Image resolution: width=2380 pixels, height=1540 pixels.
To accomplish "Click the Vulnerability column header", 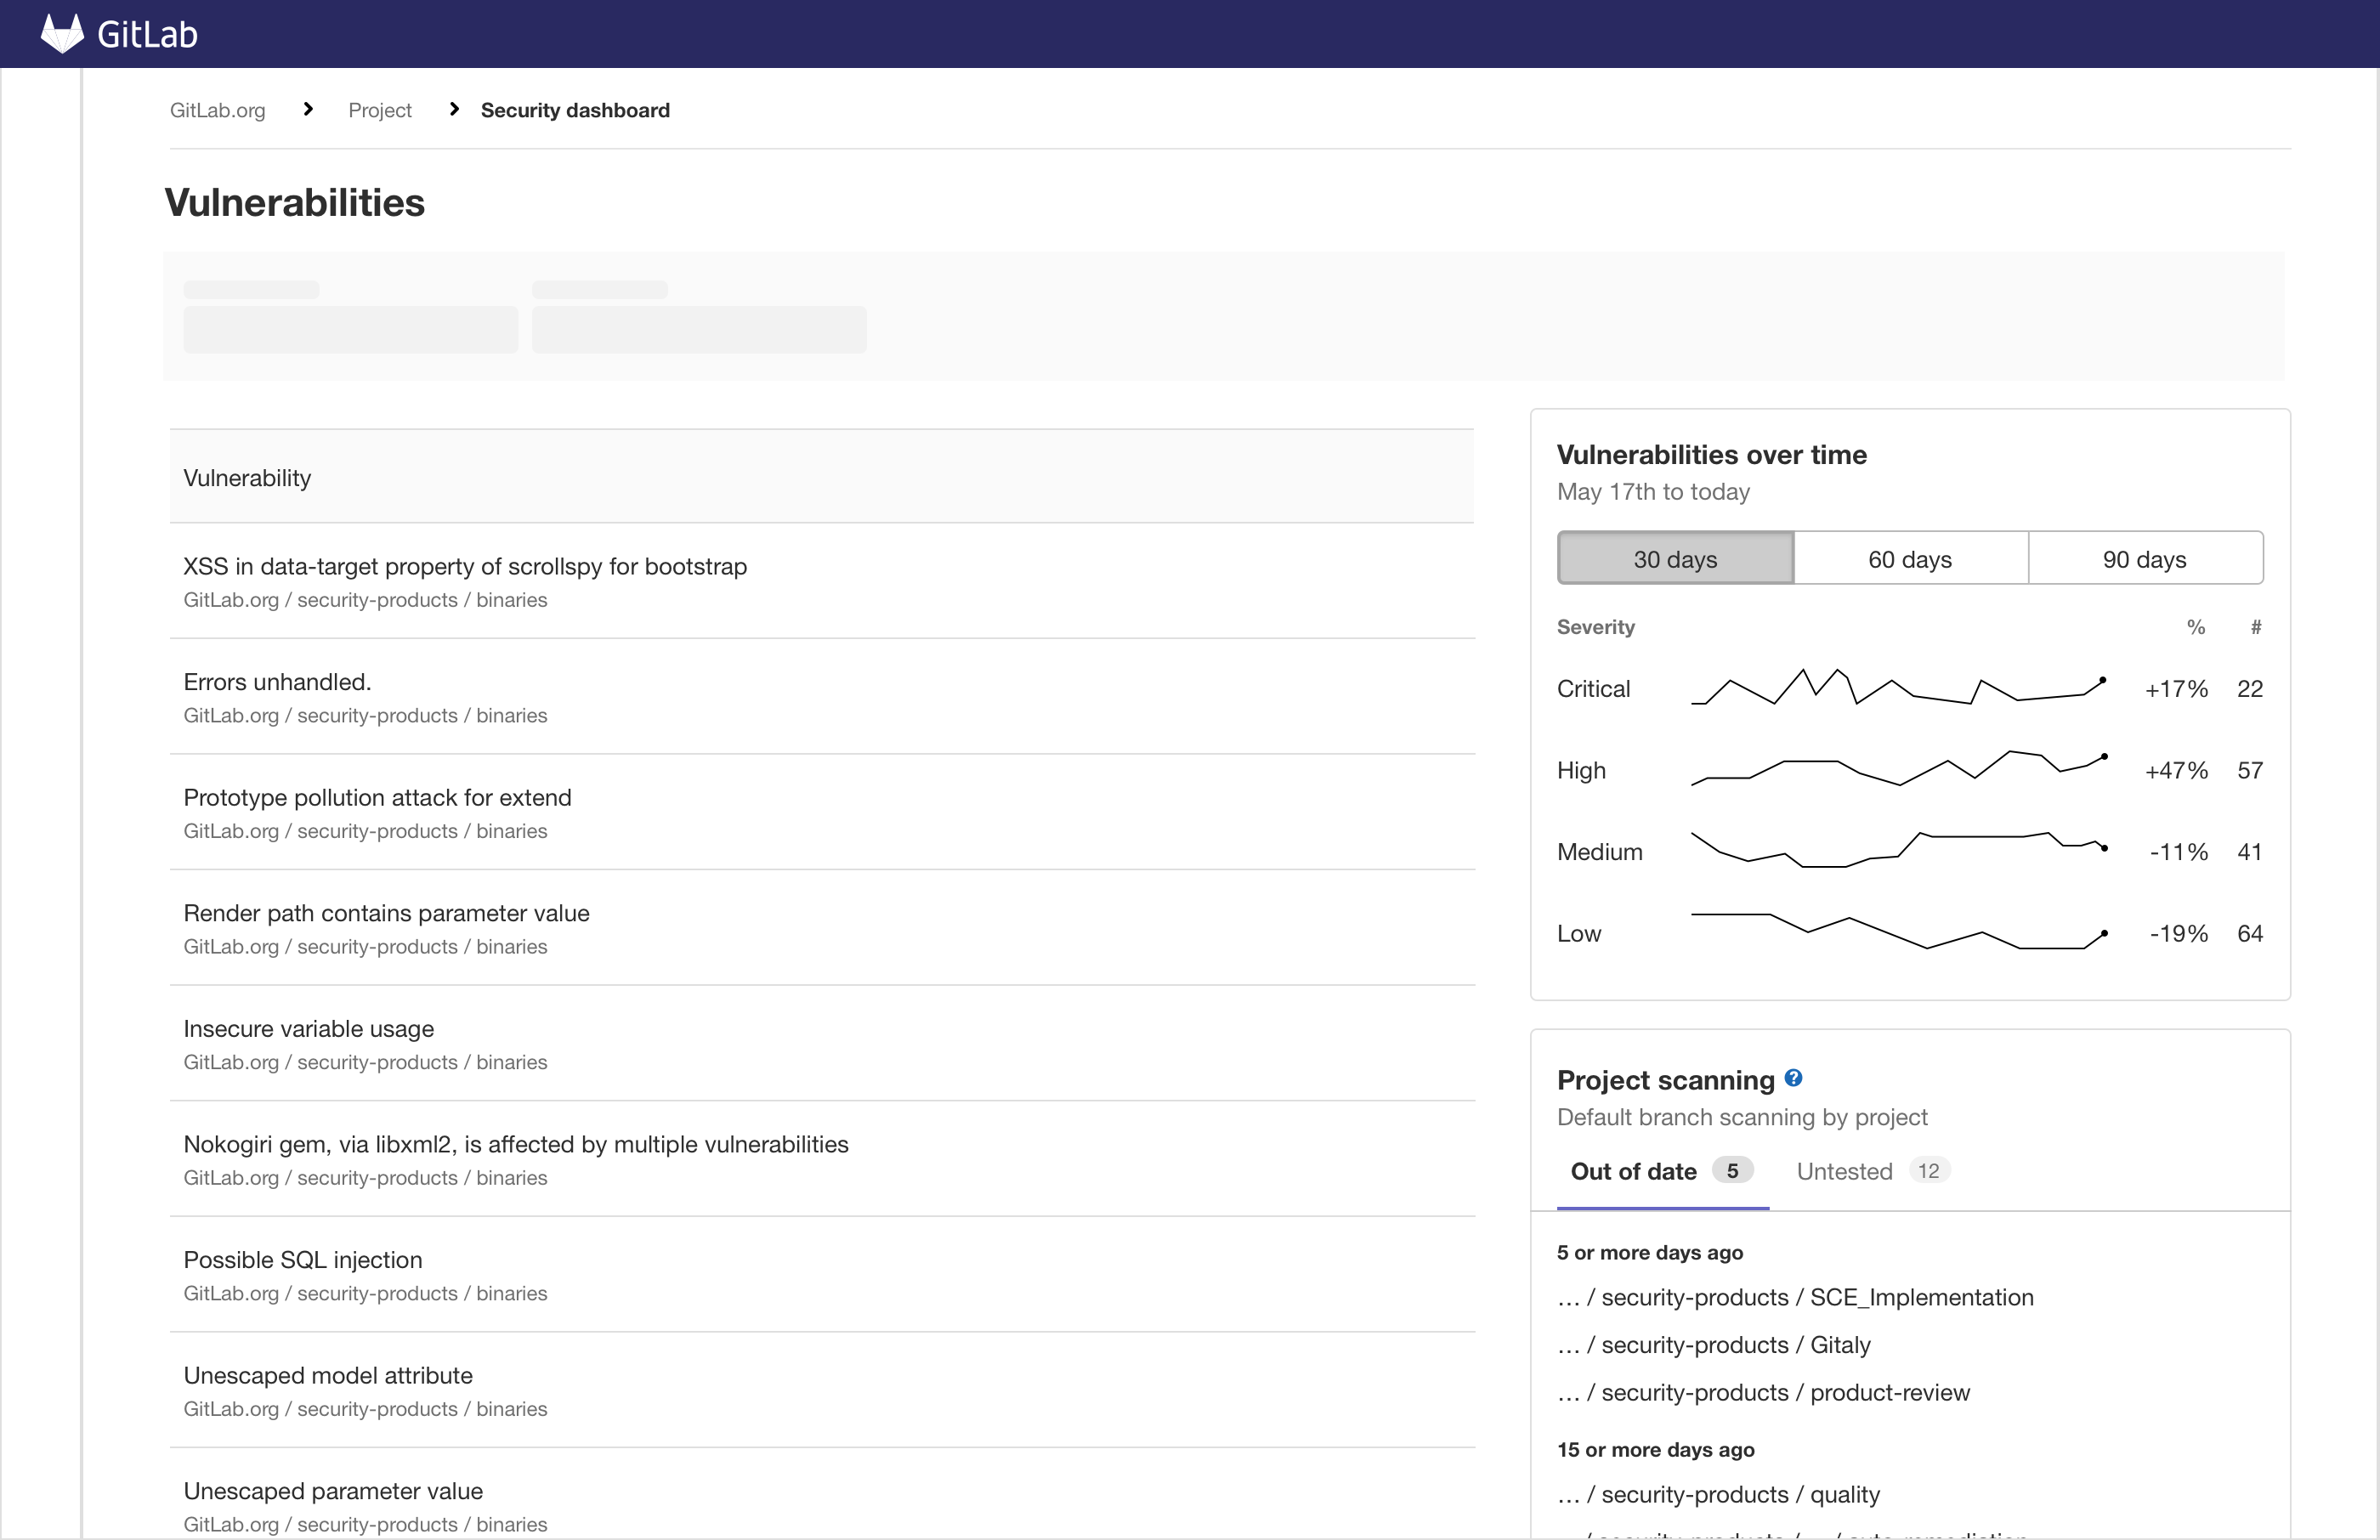I will pyautogui.click(x=247, y=478).
